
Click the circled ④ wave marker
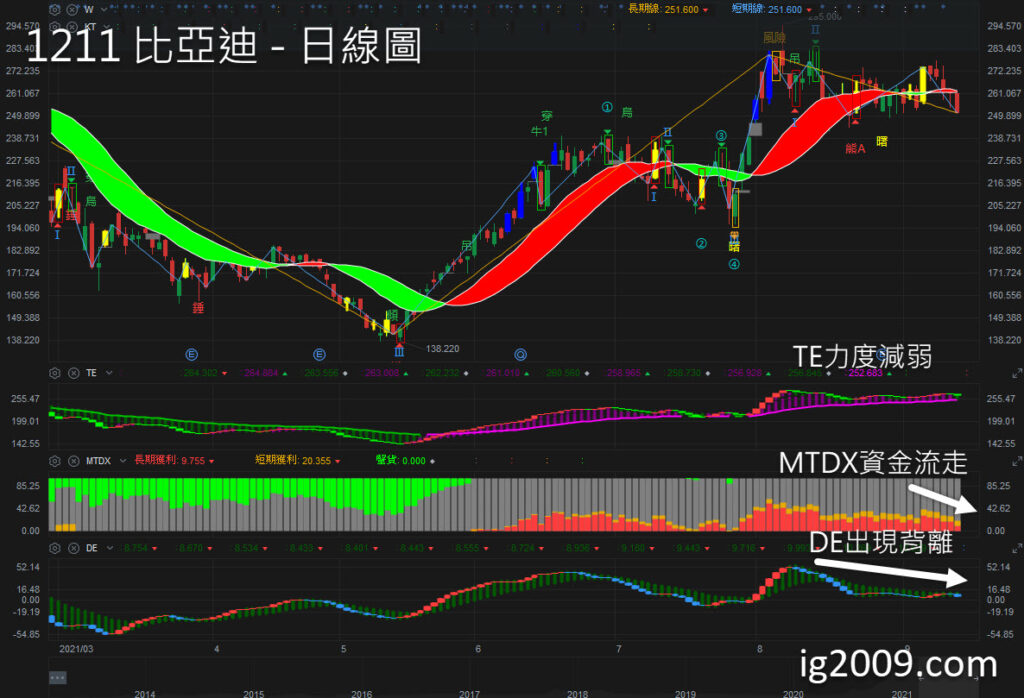[x=734, y=264]
